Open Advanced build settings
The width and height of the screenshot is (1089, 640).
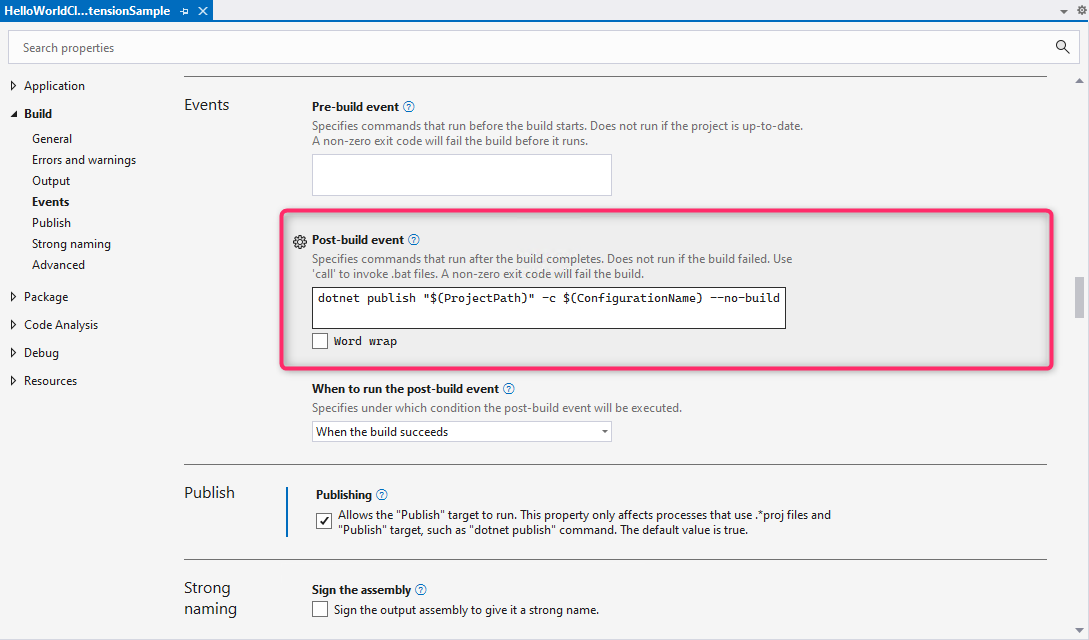(58, 264)
